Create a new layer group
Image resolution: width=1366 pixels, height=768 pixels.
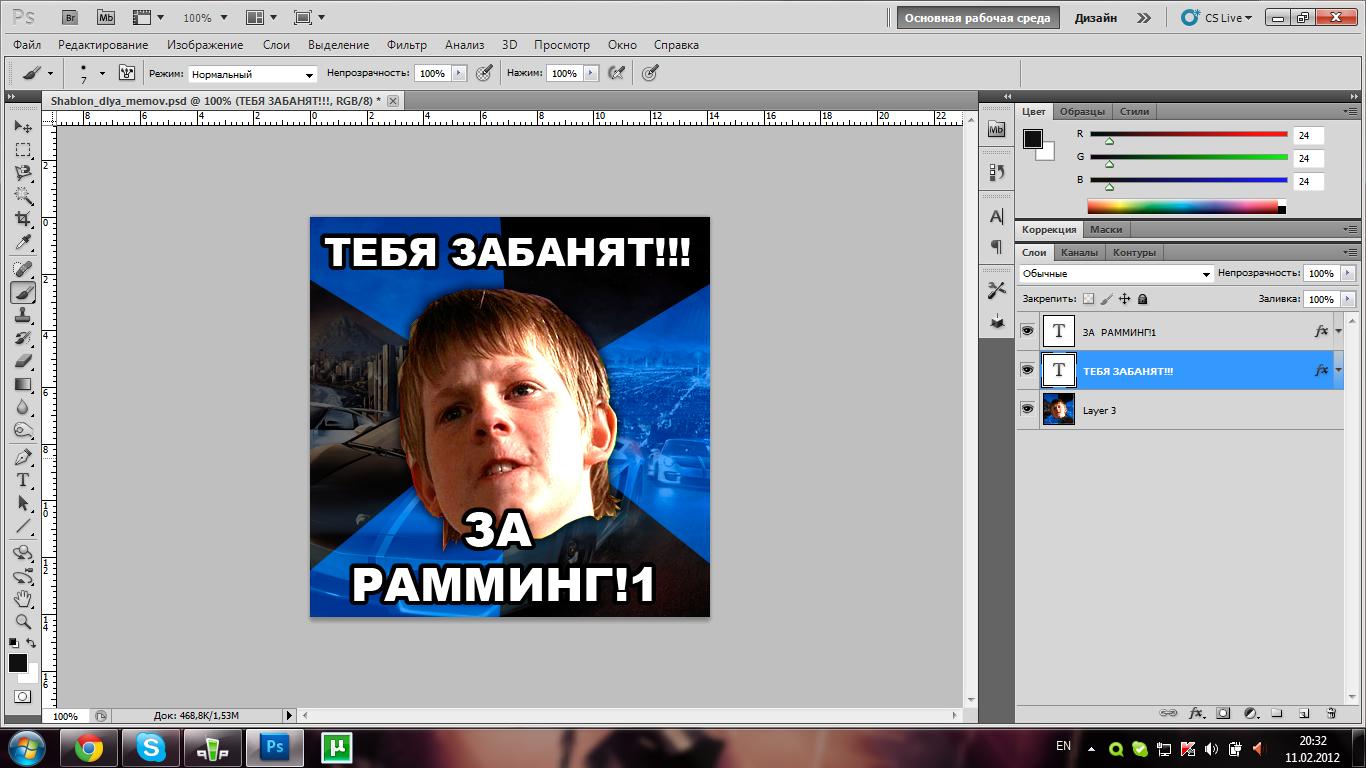pyautogui.click(x=1277, y=713)
